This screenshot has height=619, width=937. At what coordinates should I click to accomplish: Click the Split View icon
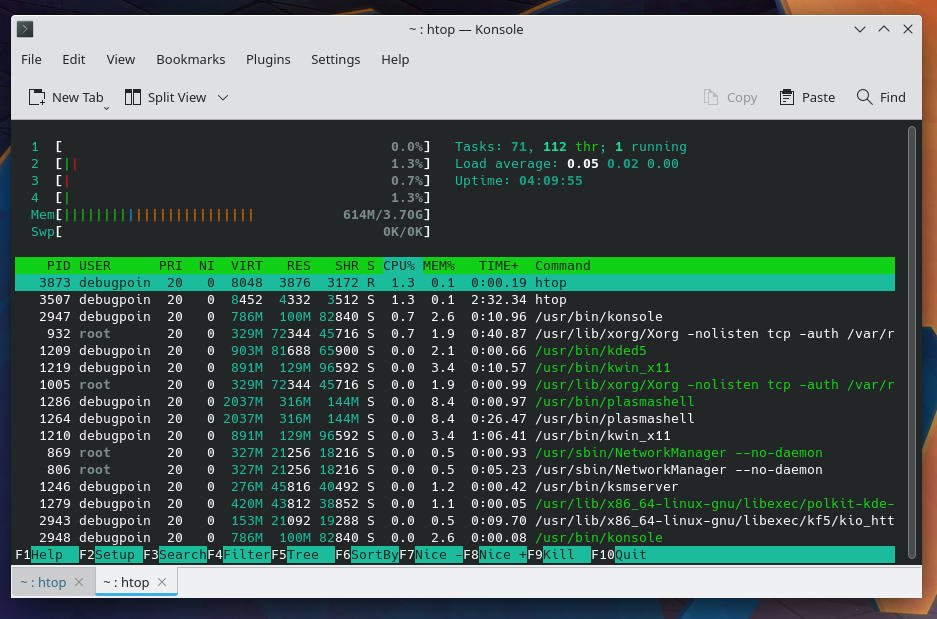pos(131,97)
